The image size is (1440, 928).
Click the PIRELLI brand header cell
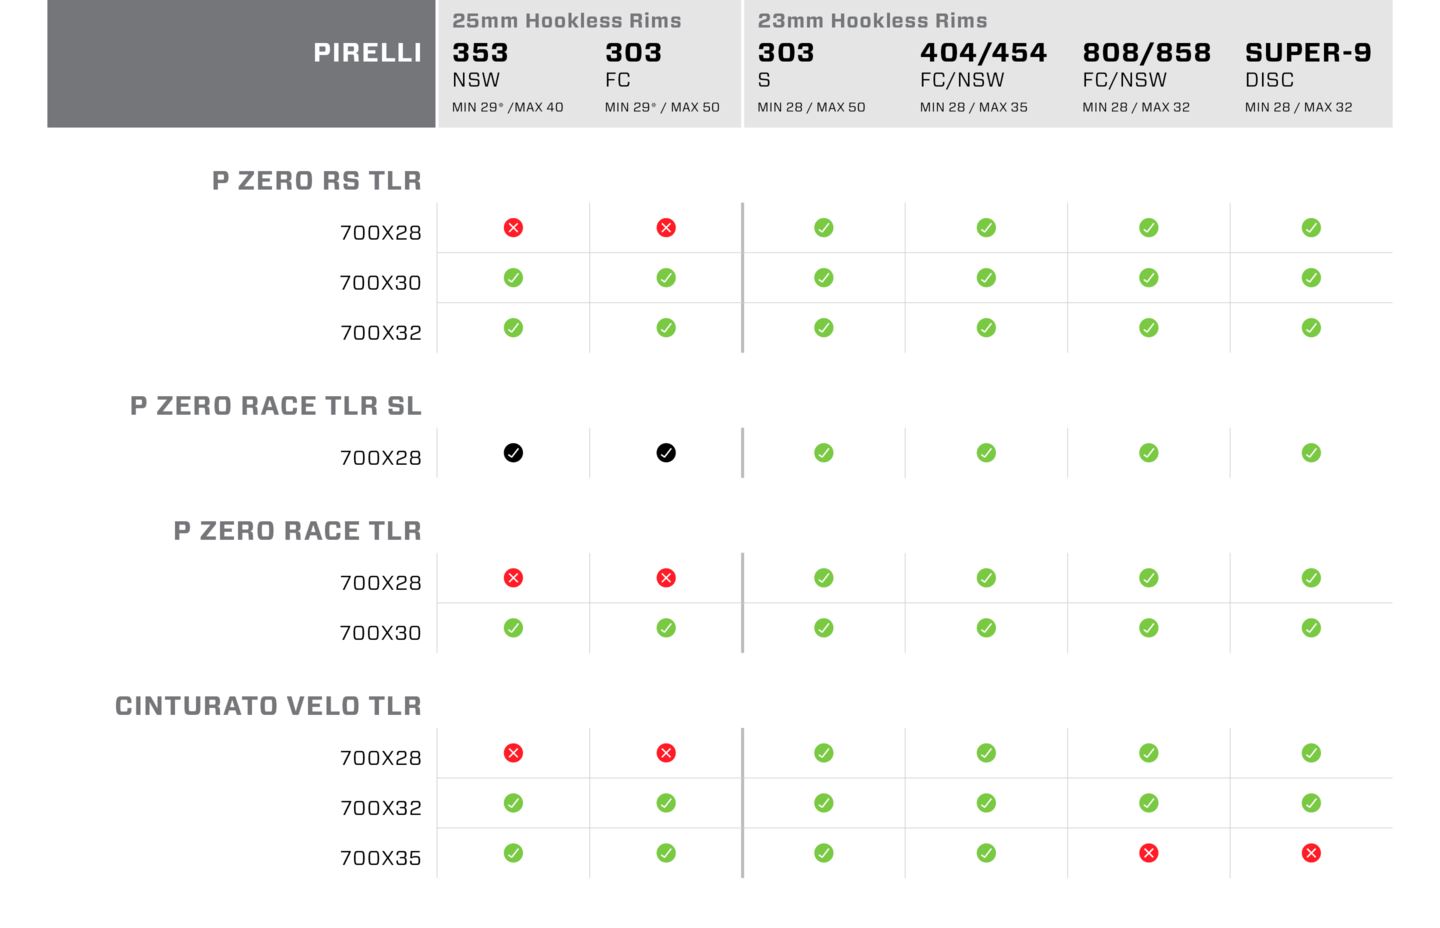tap(367, 53)
